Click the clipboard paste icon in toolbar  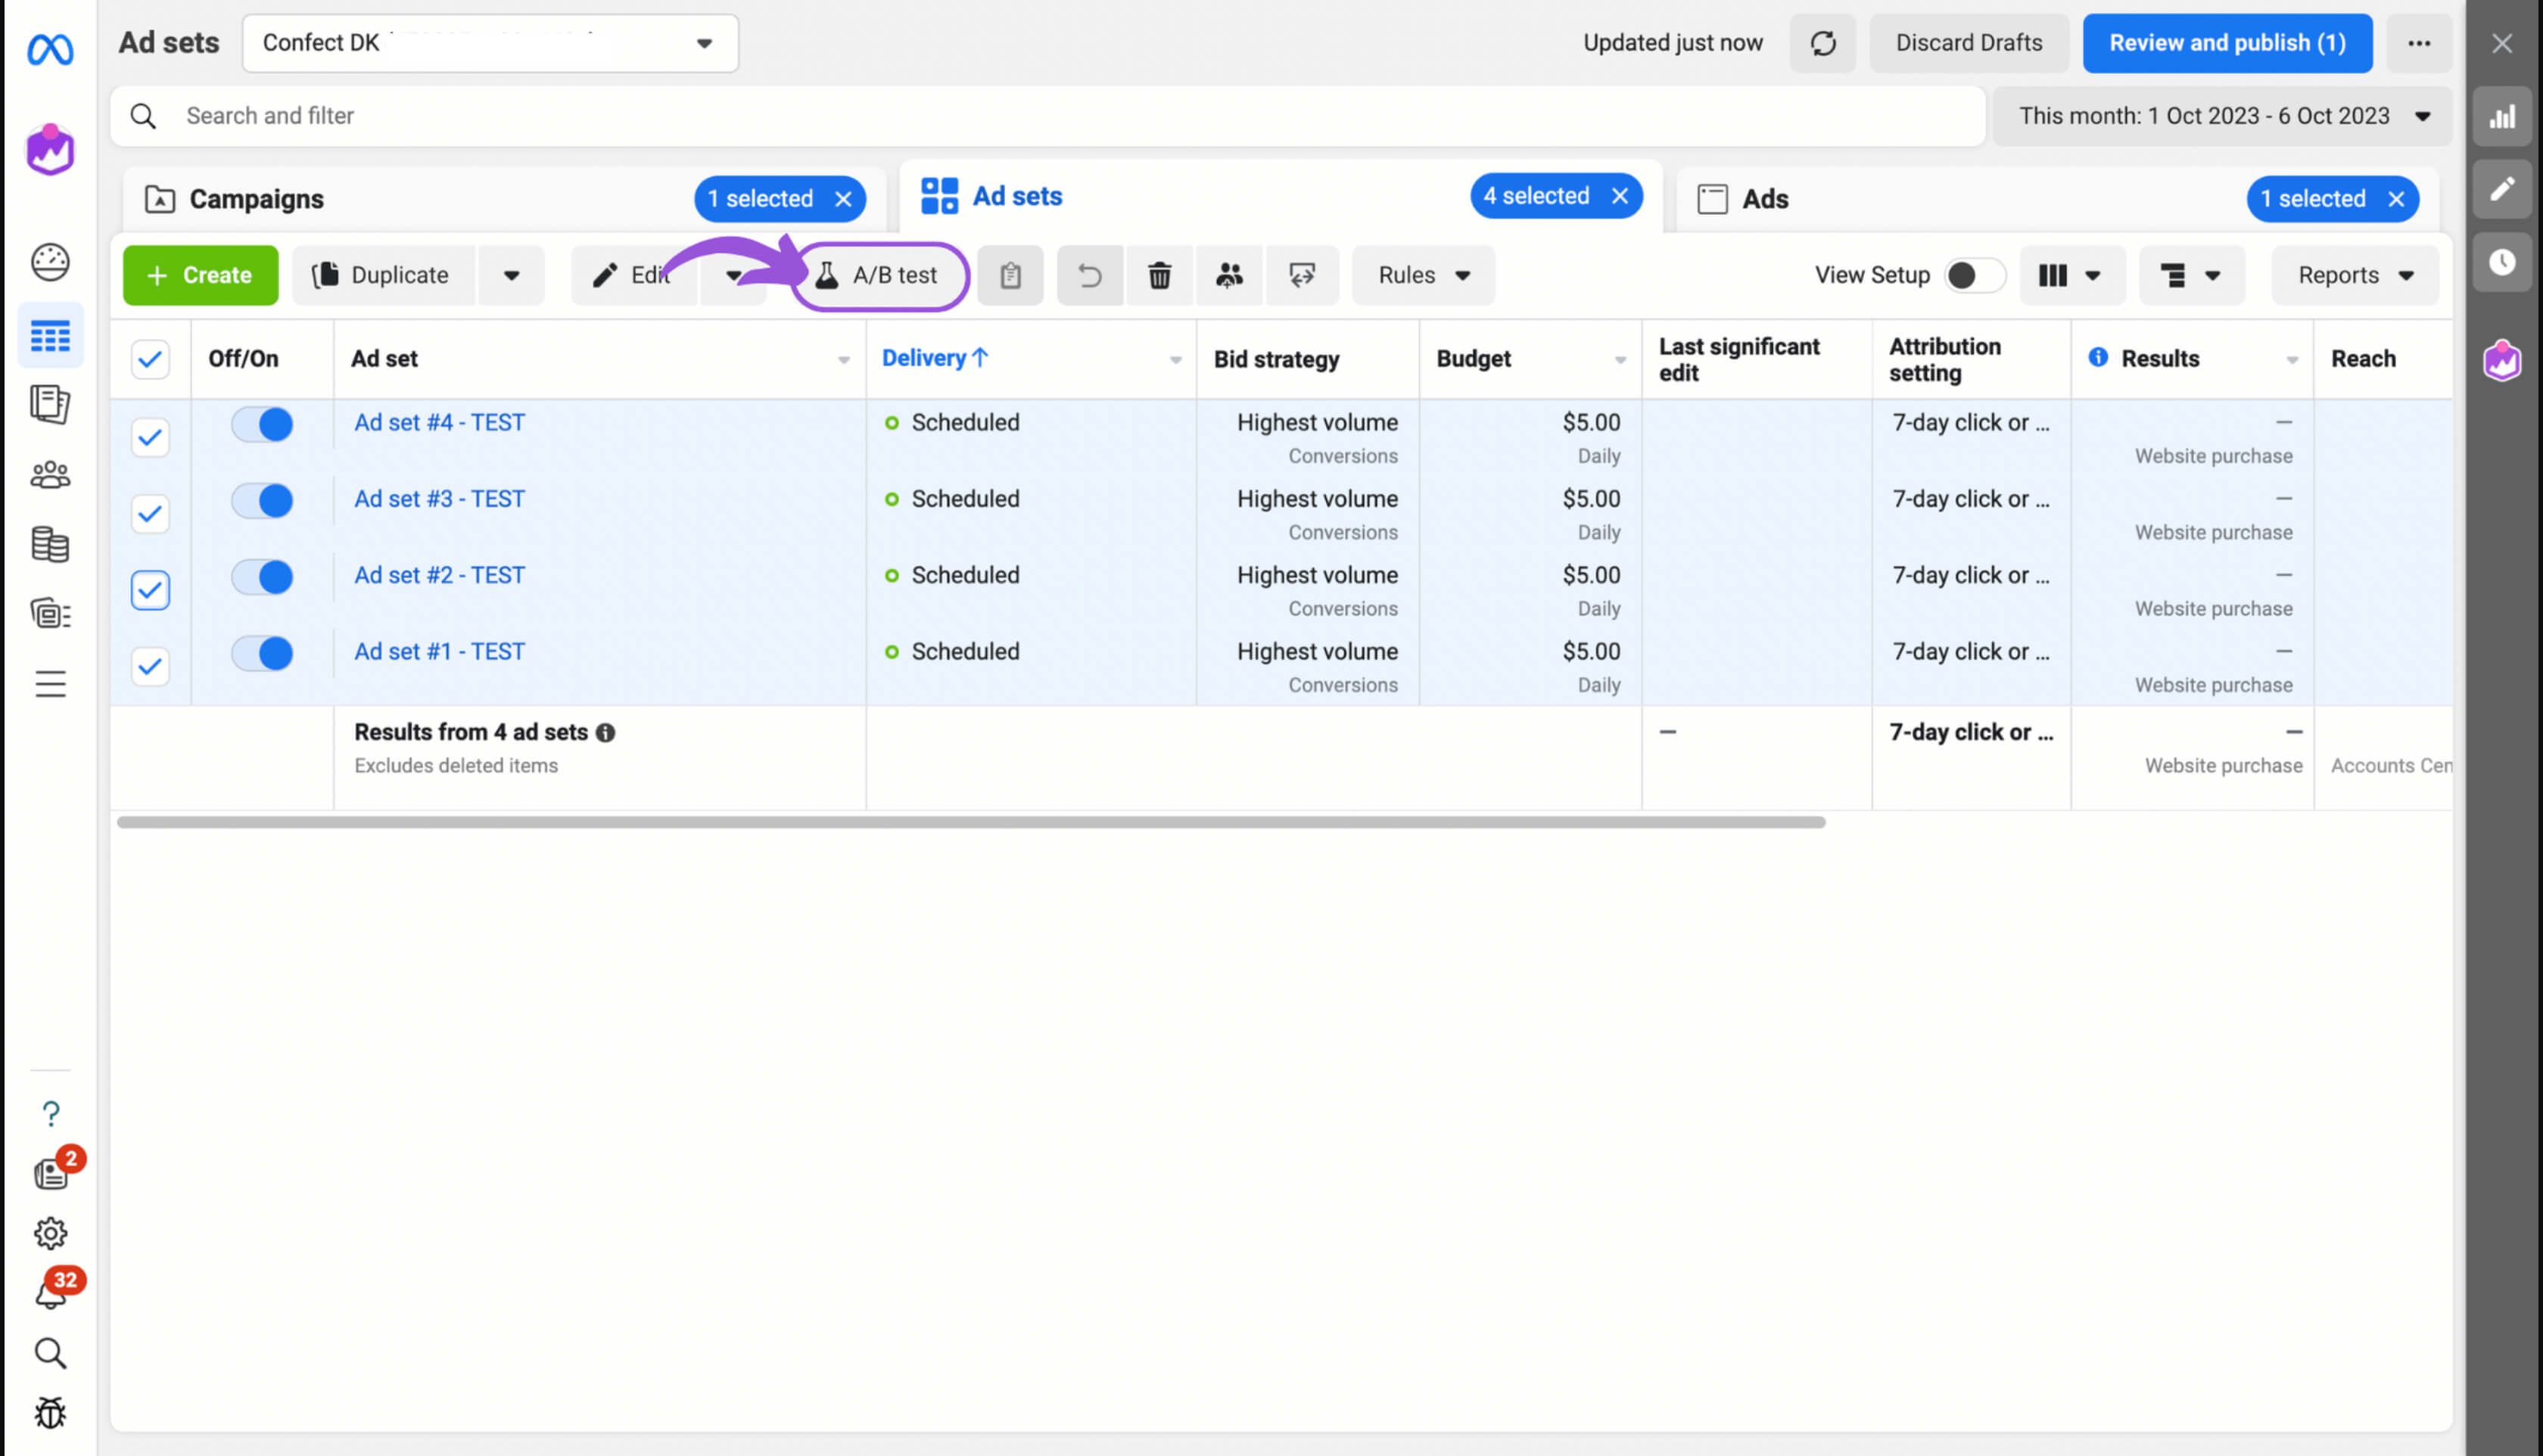(1010, 275)
